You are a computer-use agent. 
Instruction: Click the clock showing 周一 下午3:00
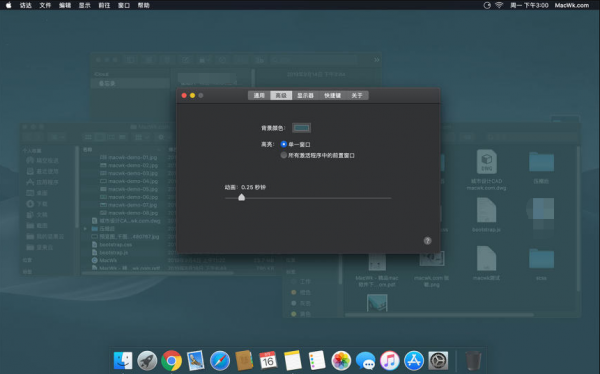pyautogui.click(x=529, y=5)
